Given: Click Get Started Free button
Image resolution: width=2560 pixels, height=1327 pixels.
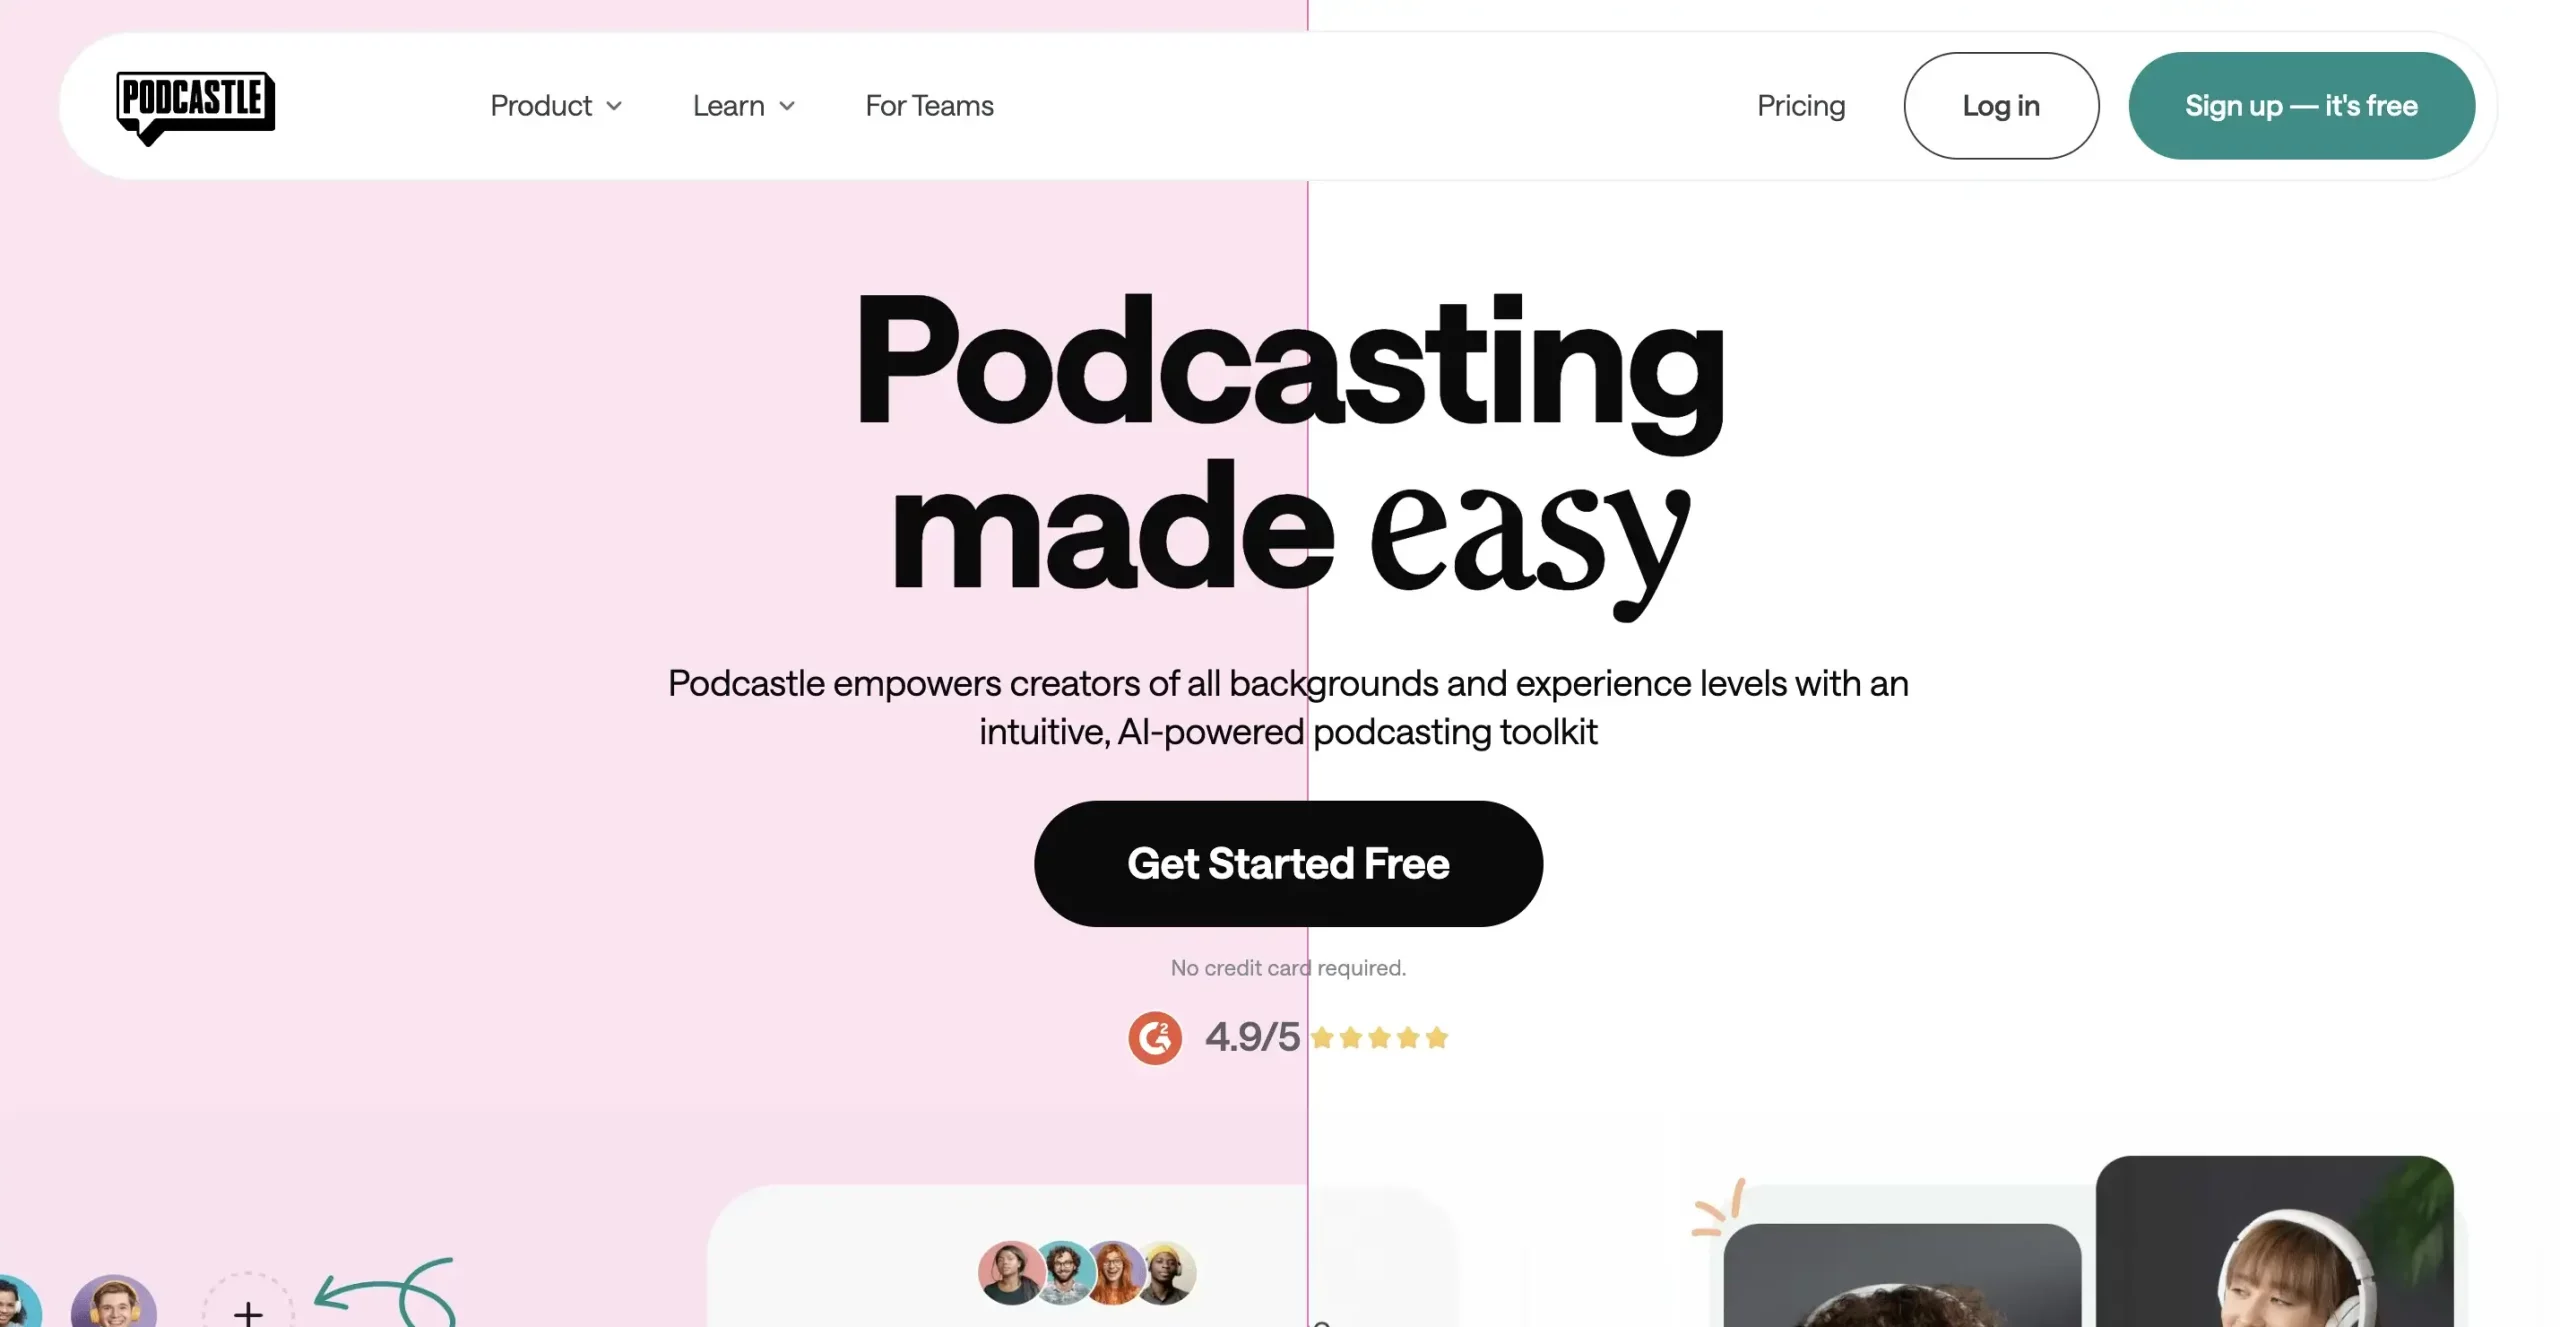Looking at the screenshot, I should pyautogui.click(x=1288, y=863).
